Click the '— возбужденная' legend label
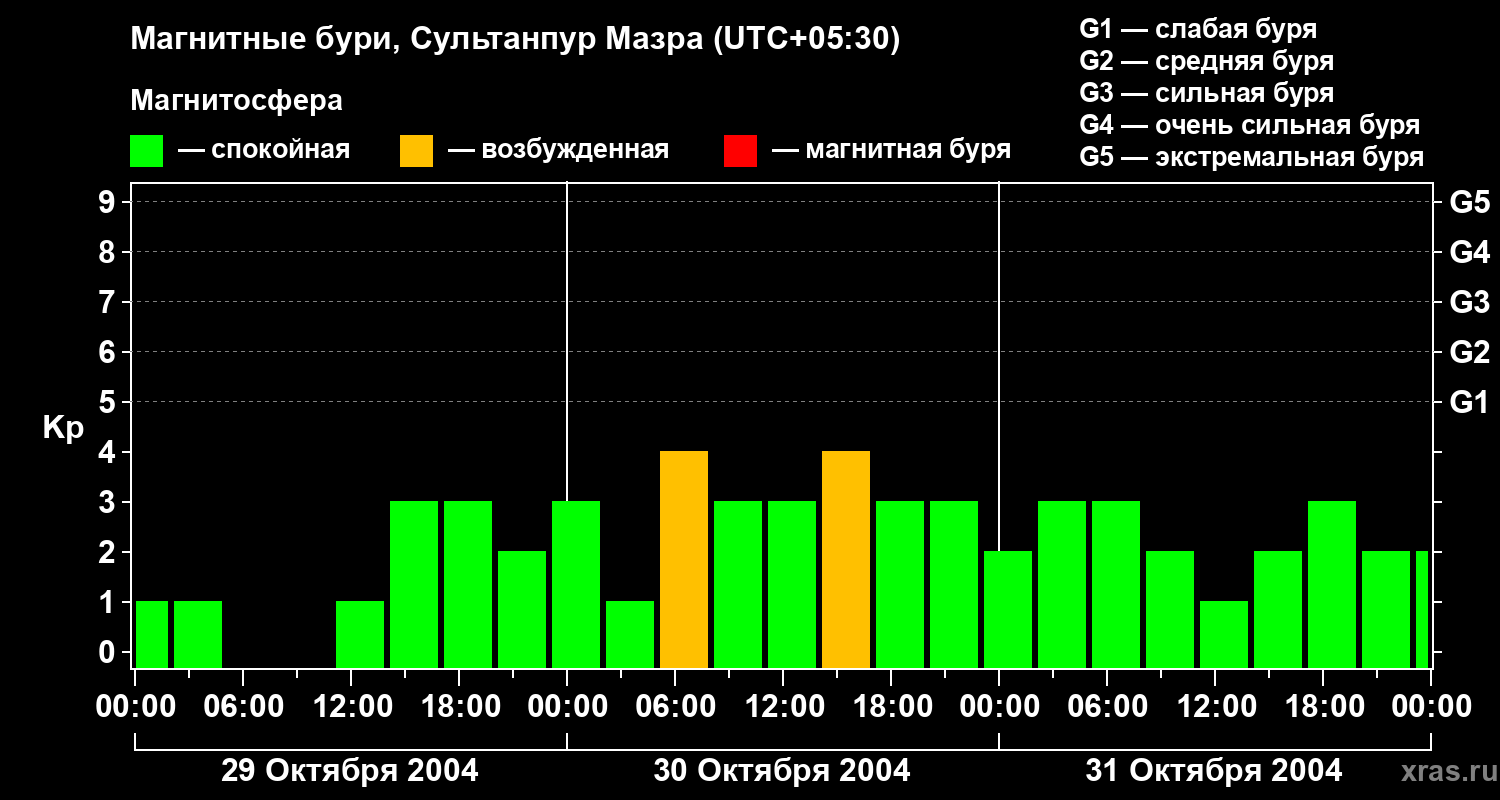 click(558, 150)
